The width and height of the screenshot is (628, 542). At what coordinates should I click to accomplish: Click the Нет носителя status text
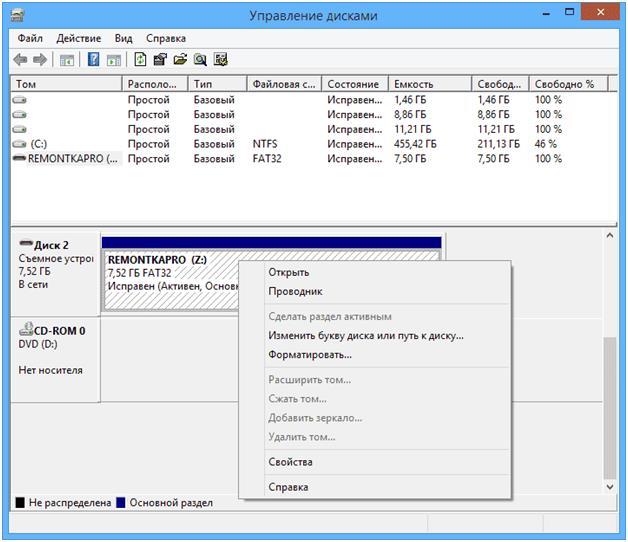pos(50,370)
